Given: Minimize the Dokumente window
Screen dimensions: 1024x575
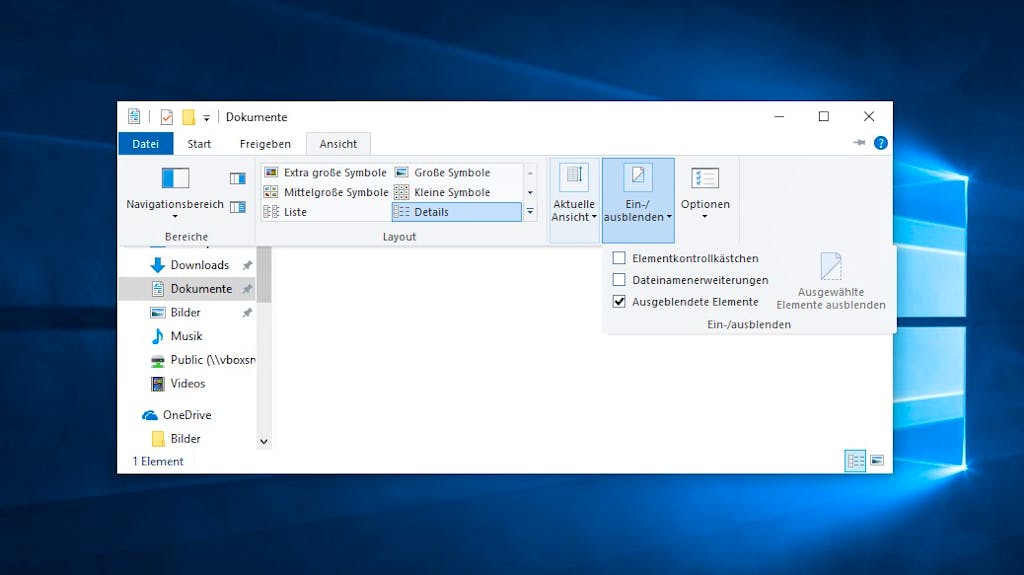Looking at the screenshot, I should coord(779,116).
